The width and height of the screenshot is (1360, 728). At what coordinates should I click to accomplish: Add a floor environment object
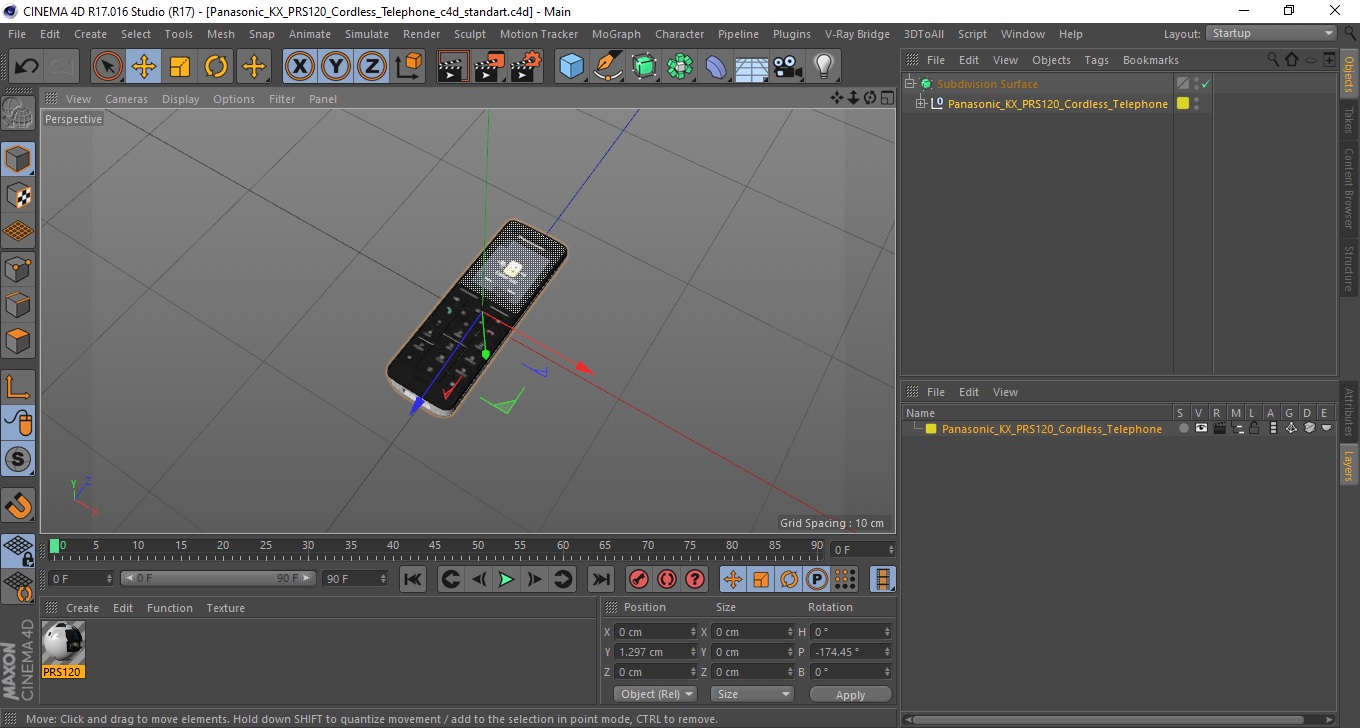click(x=751, y=67)
